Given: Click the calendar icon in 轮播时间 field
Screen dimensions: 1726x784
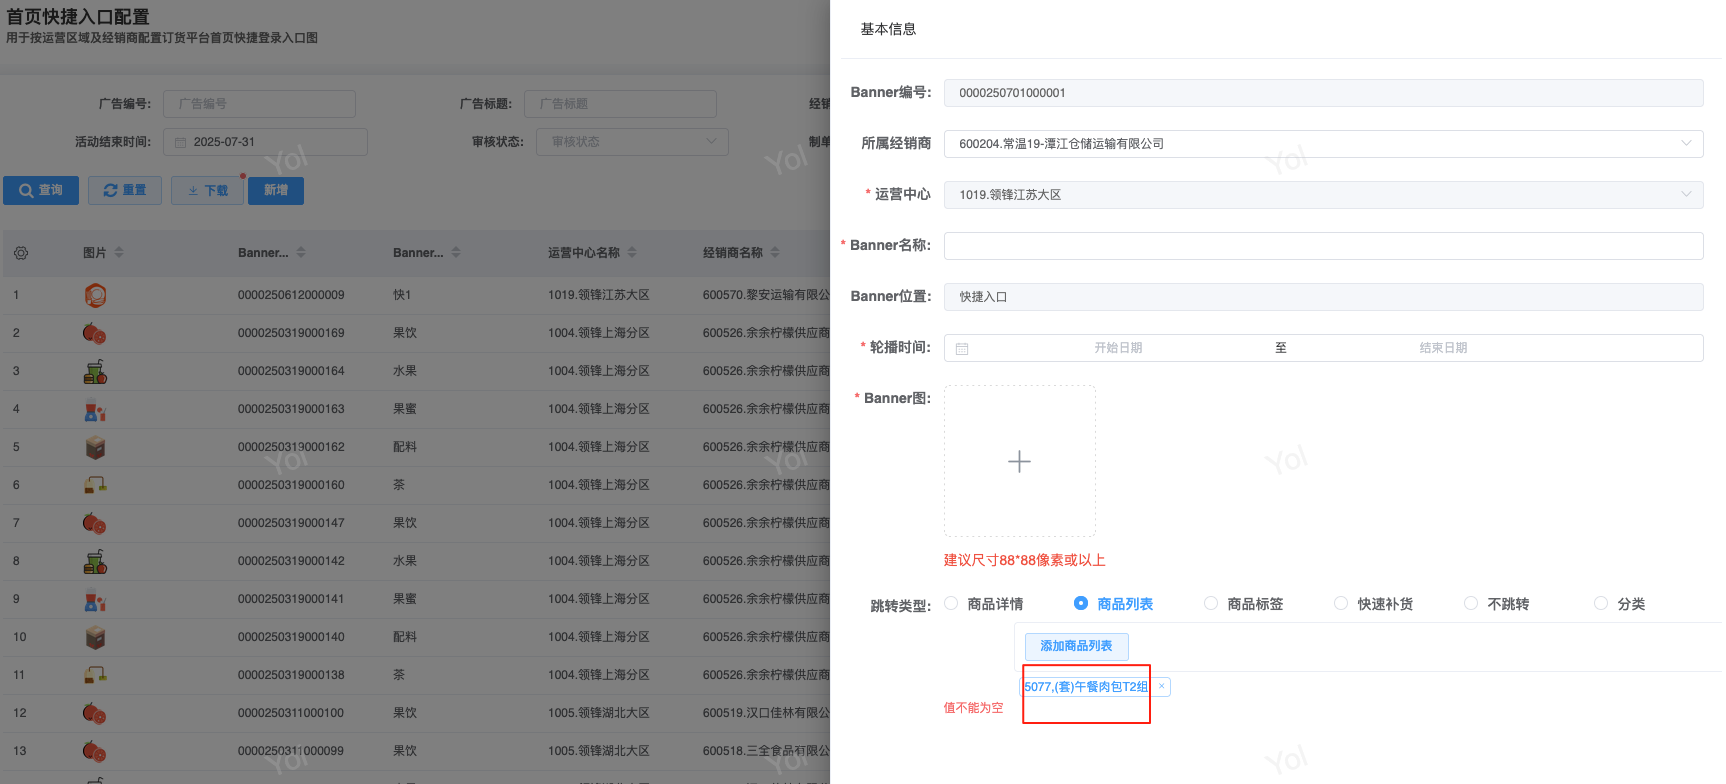Looking at the screenshot, I should click(x=962, y=348).
